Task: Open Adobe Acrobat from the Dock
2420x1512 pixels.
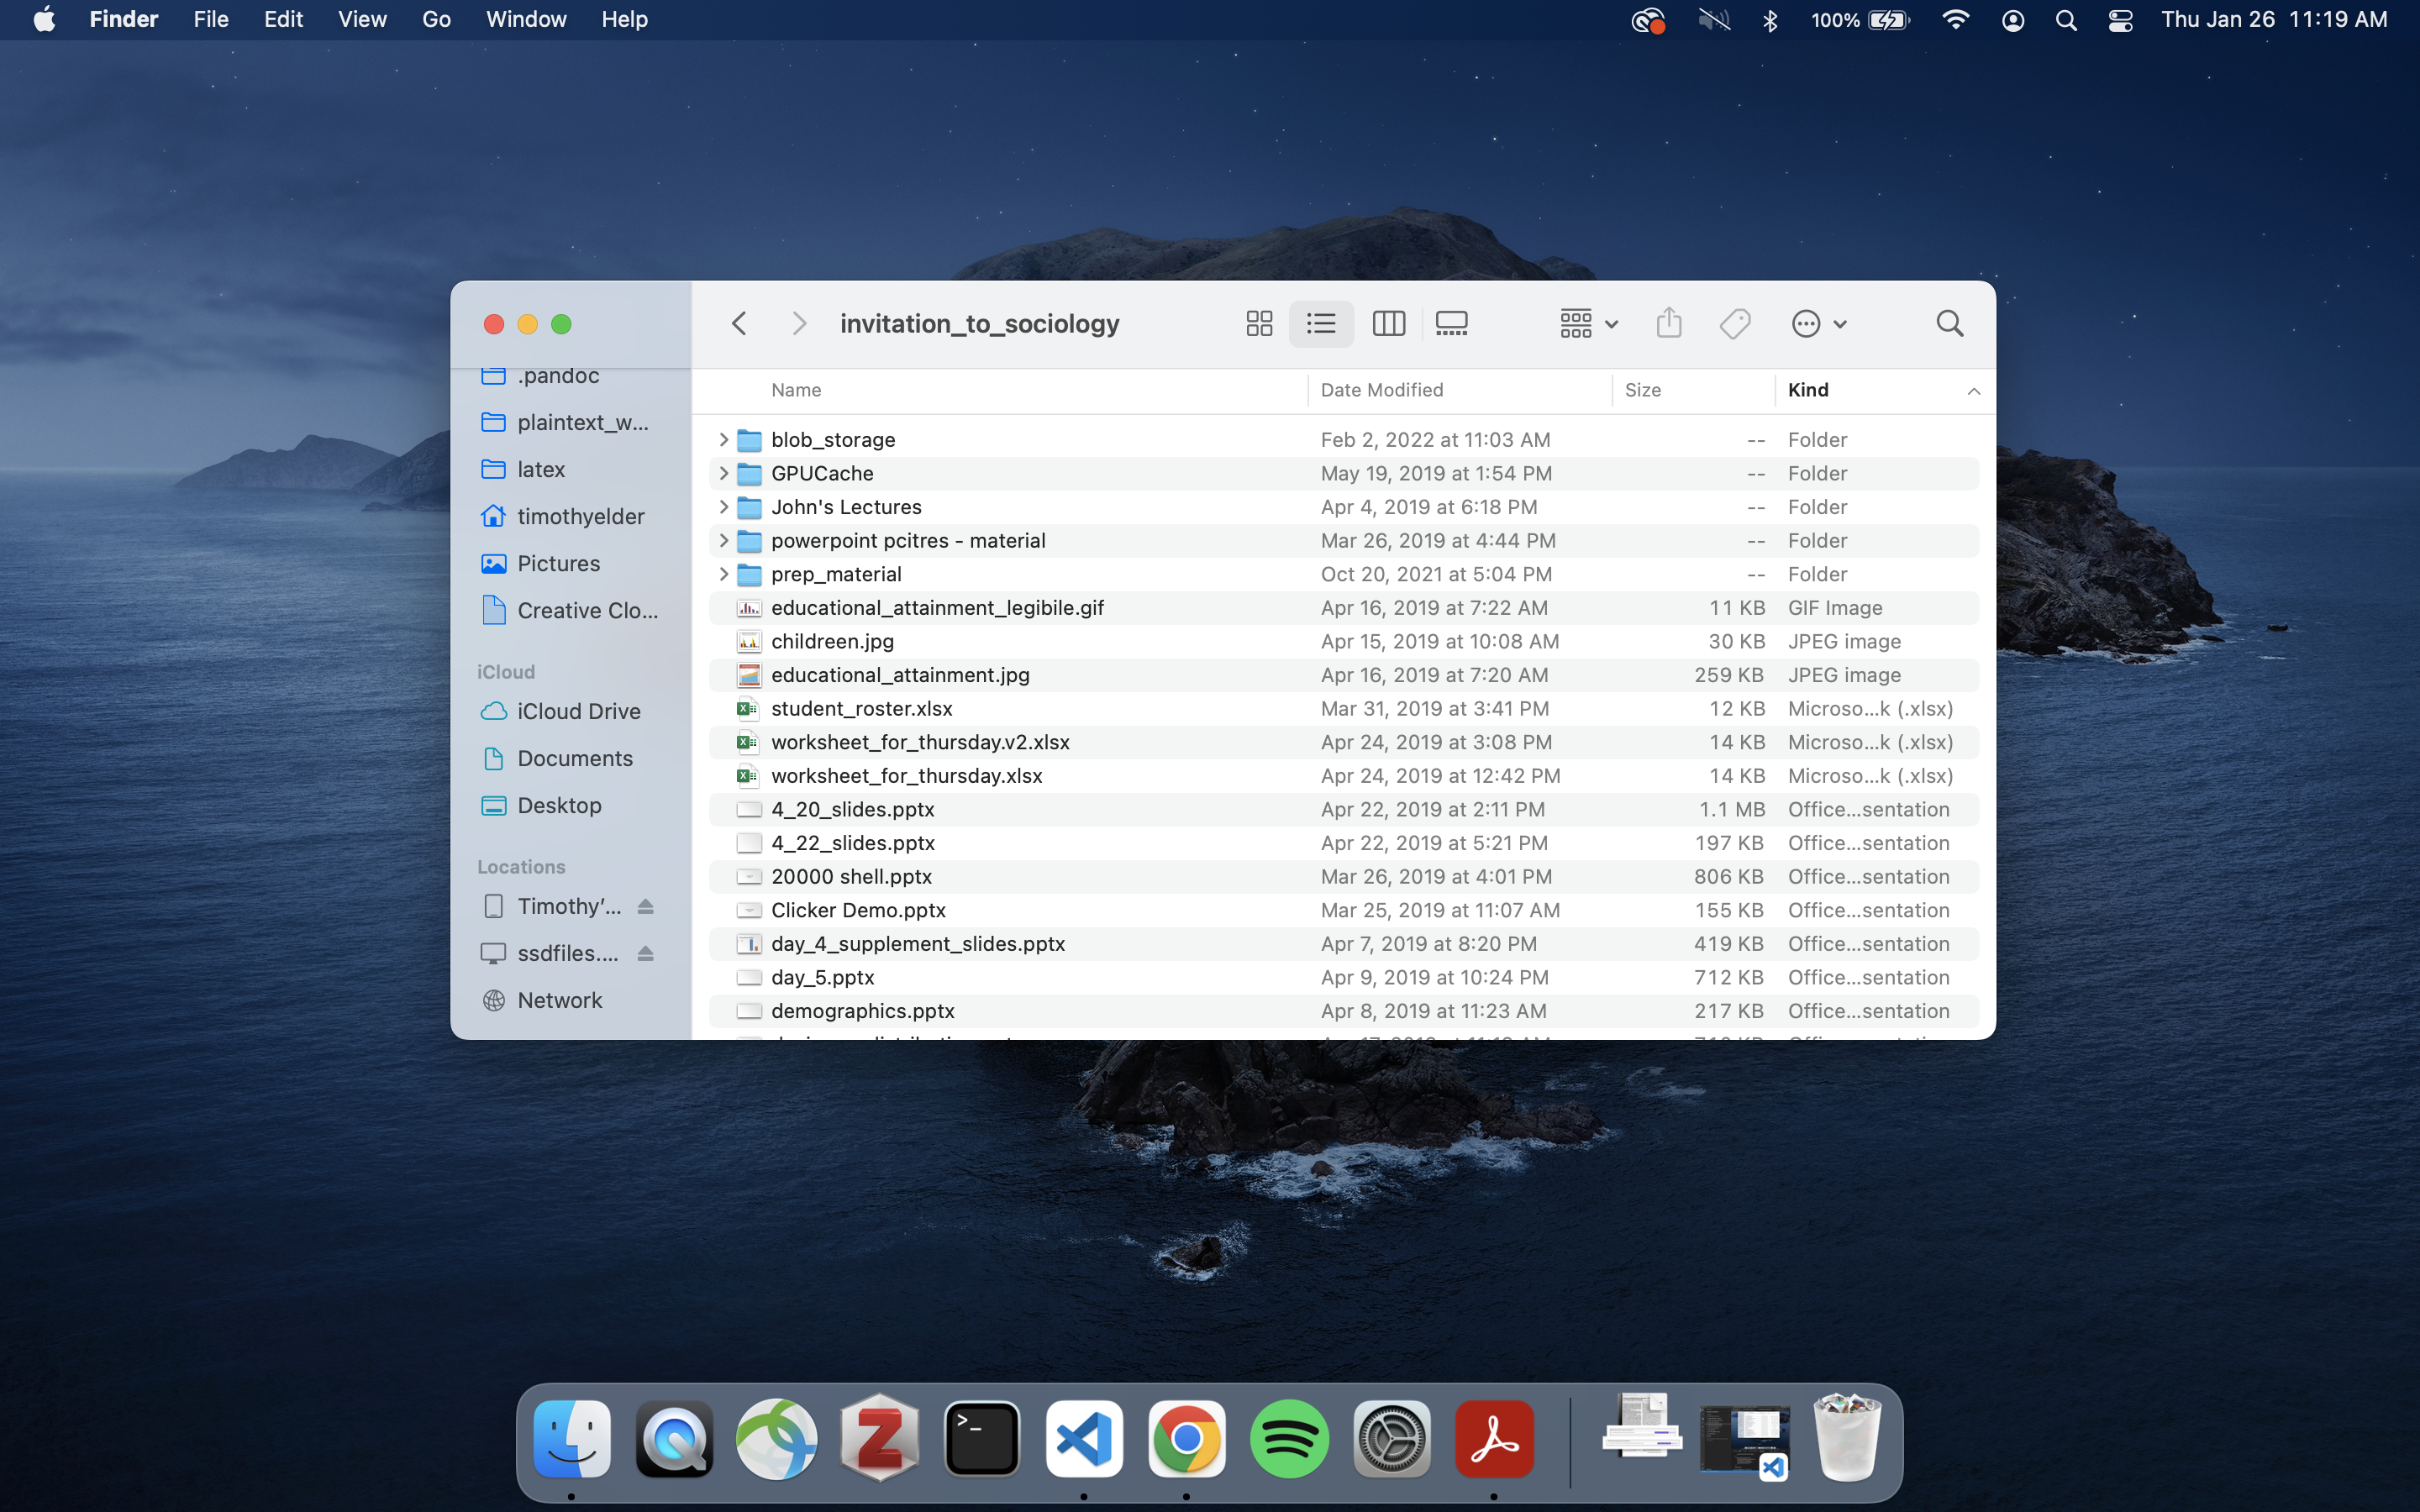Action: click(1494, 1439)
